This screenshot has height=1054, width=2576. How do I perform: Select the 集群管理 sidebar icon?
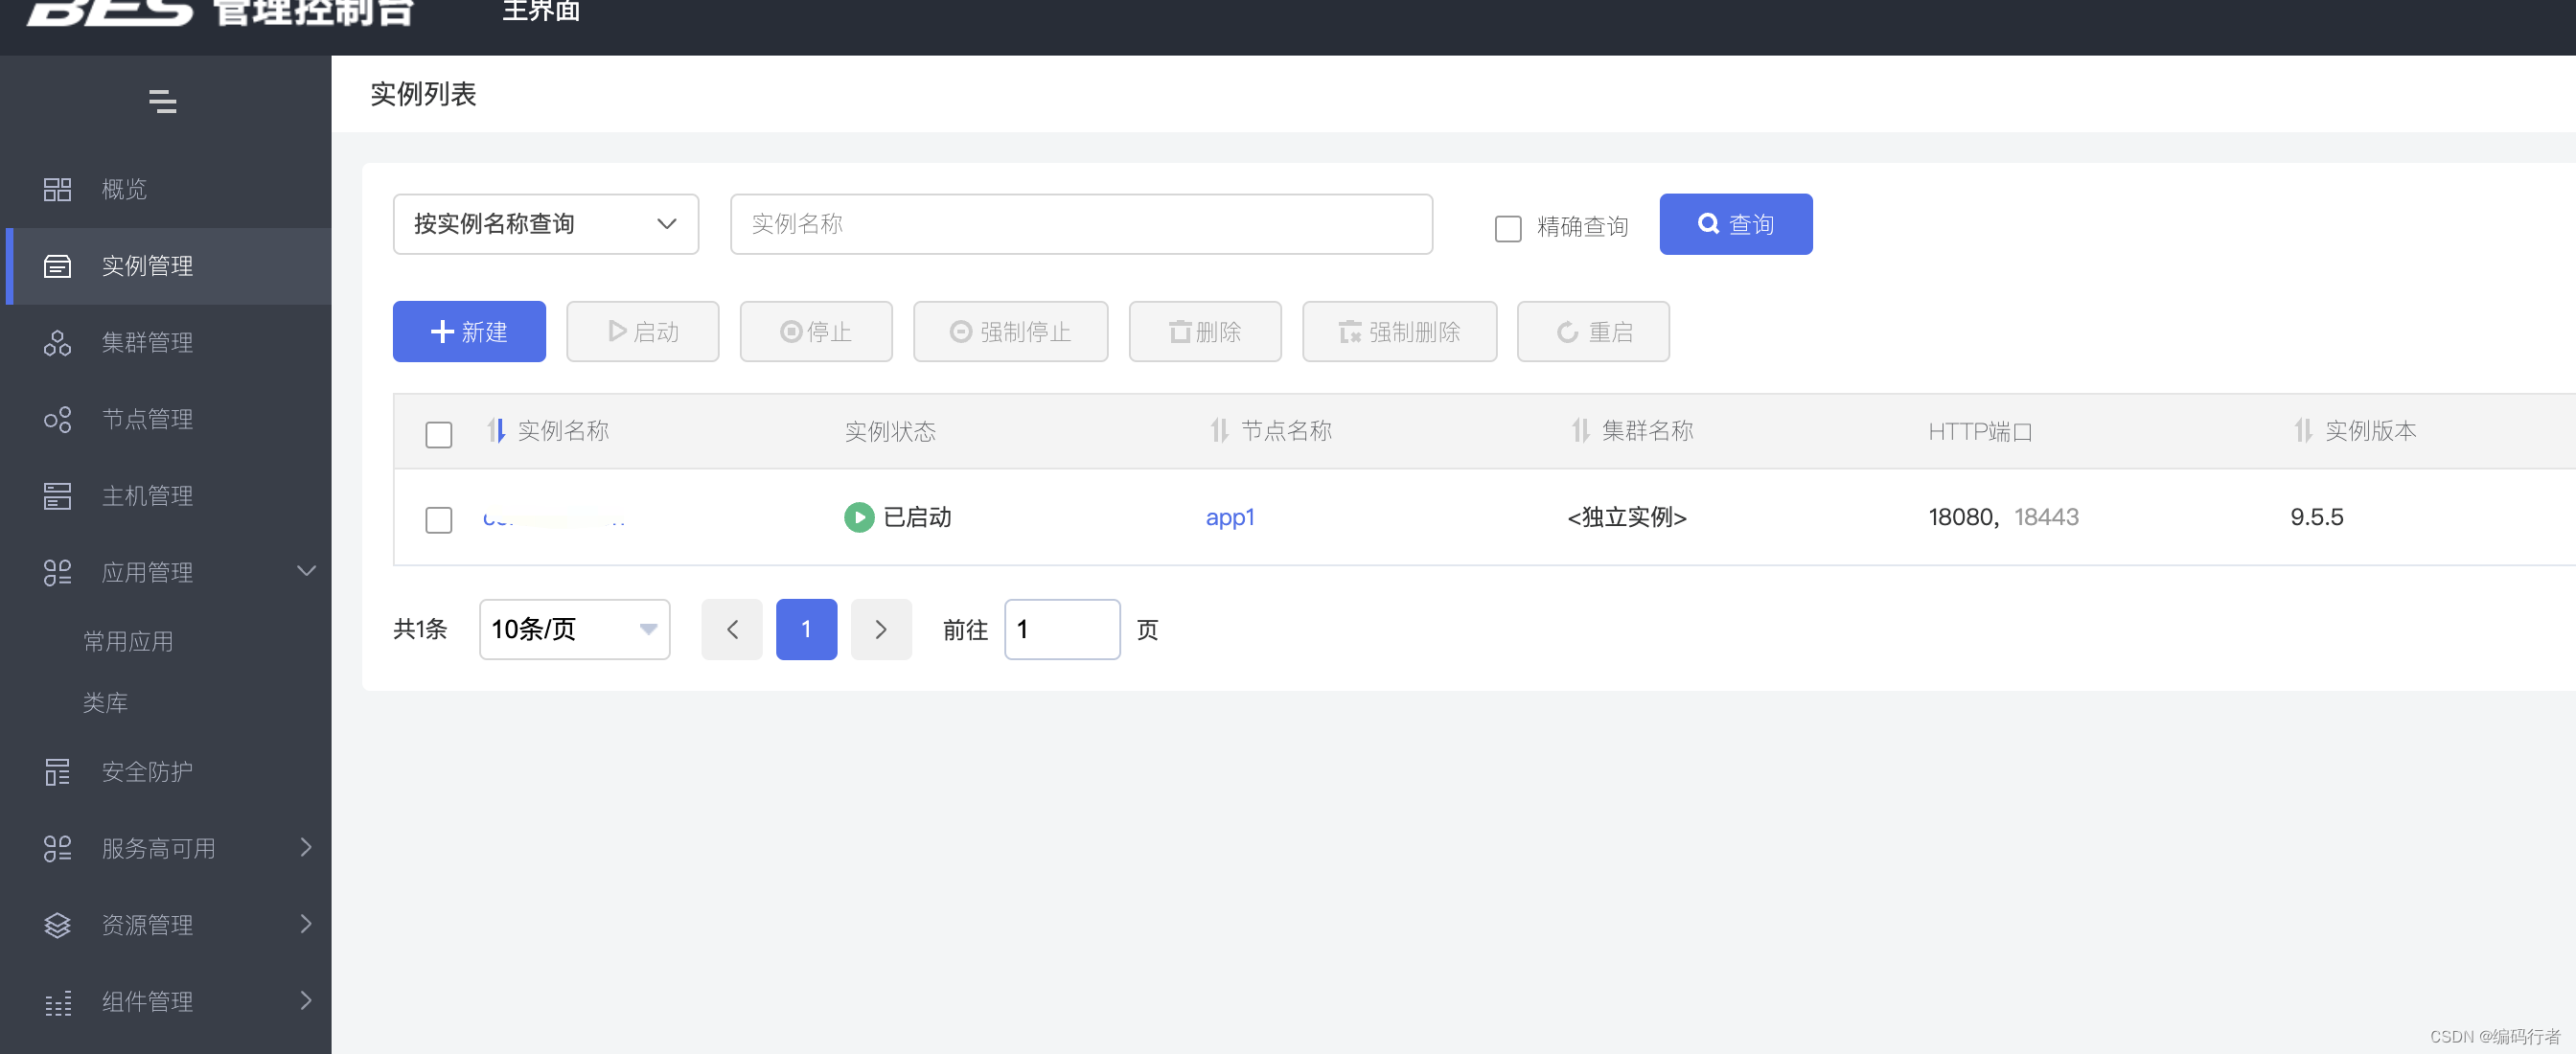click(x=57, y=343)
